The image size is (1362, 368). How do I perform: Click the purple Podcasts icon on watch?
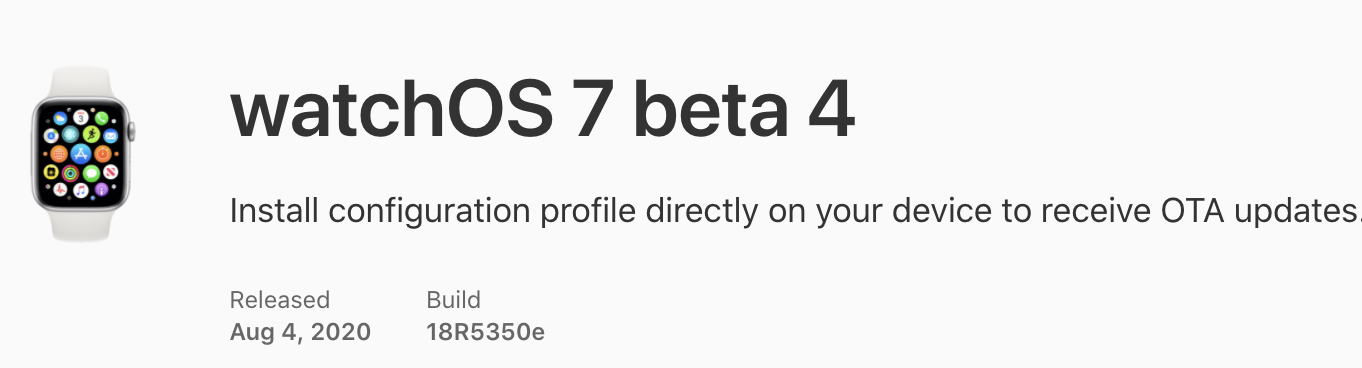(101, 190)
